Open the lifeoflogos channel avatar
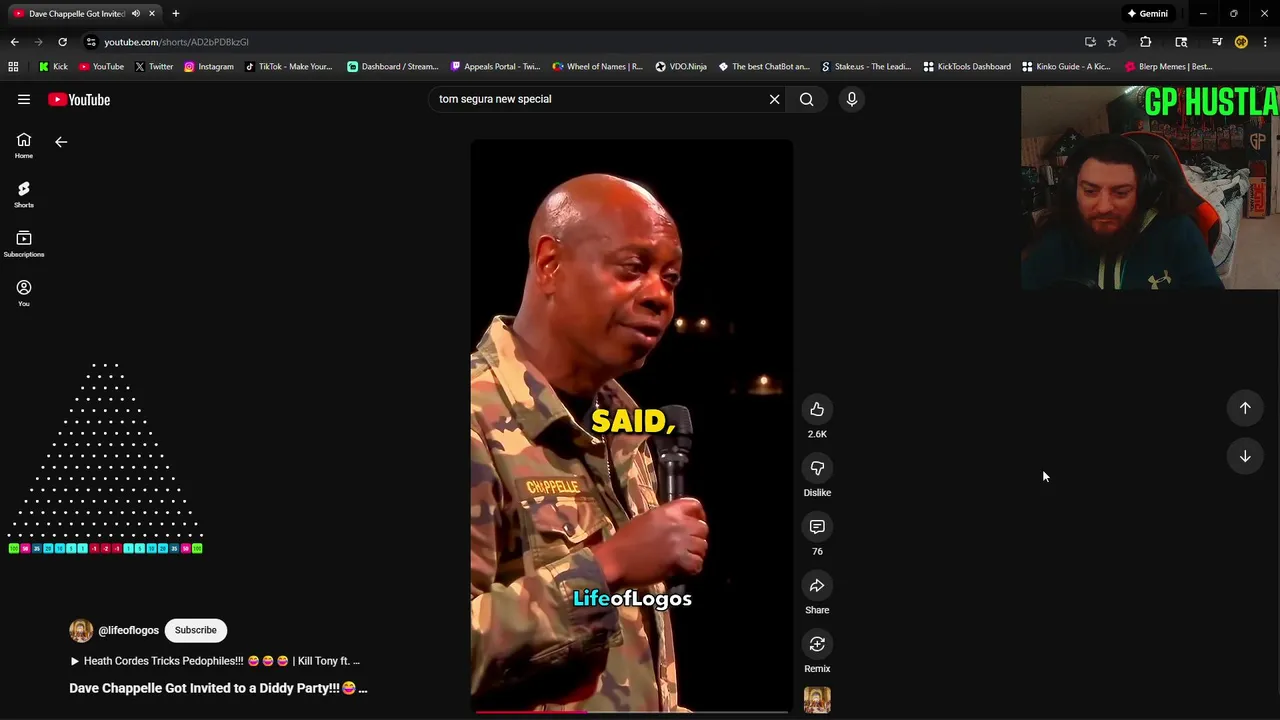The width and height of the screenshot is (1280, 720). tap(81, 630)
